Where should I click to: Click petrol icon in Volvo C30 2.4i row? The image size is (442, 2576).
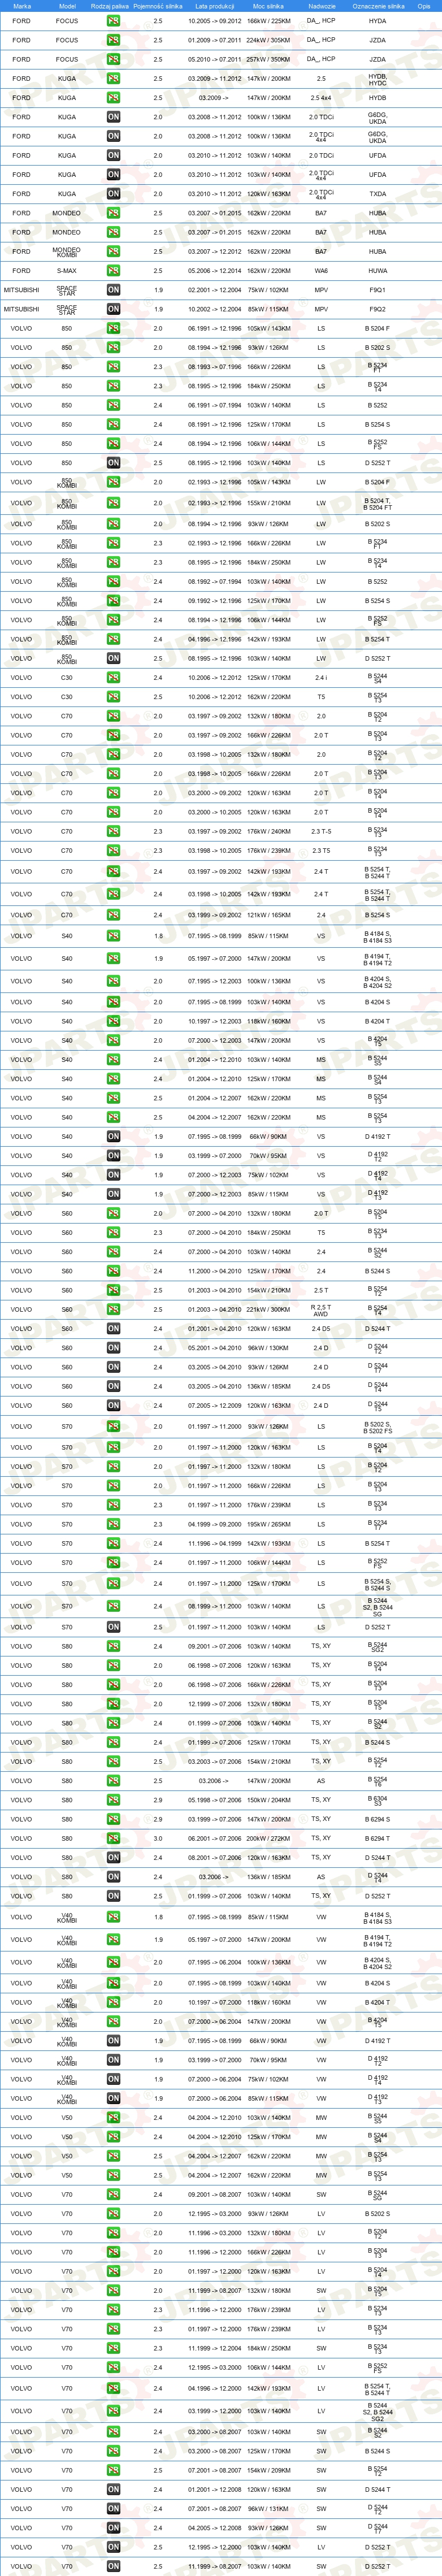click(113, 678)
